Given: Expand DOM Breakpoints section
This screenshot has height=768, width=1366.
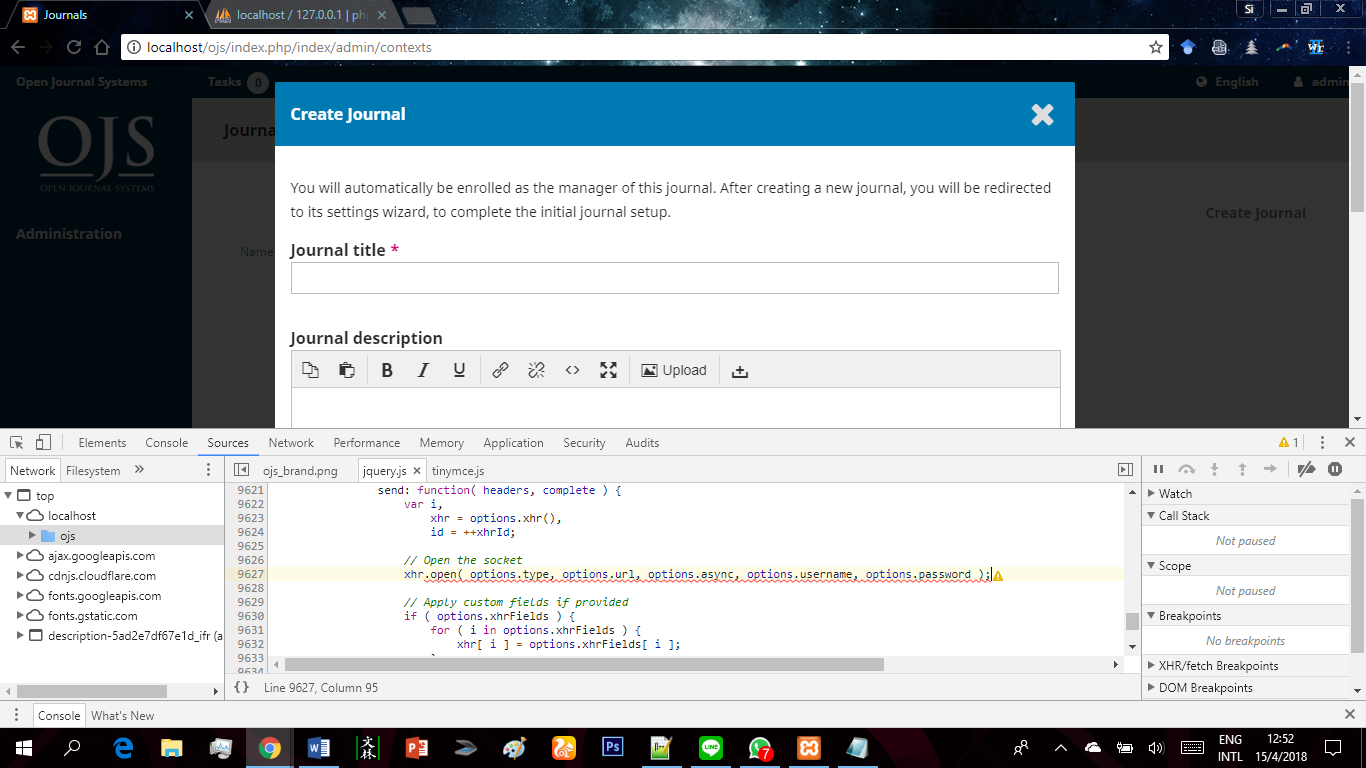Looking at the screenshot, I should 1151,688.
